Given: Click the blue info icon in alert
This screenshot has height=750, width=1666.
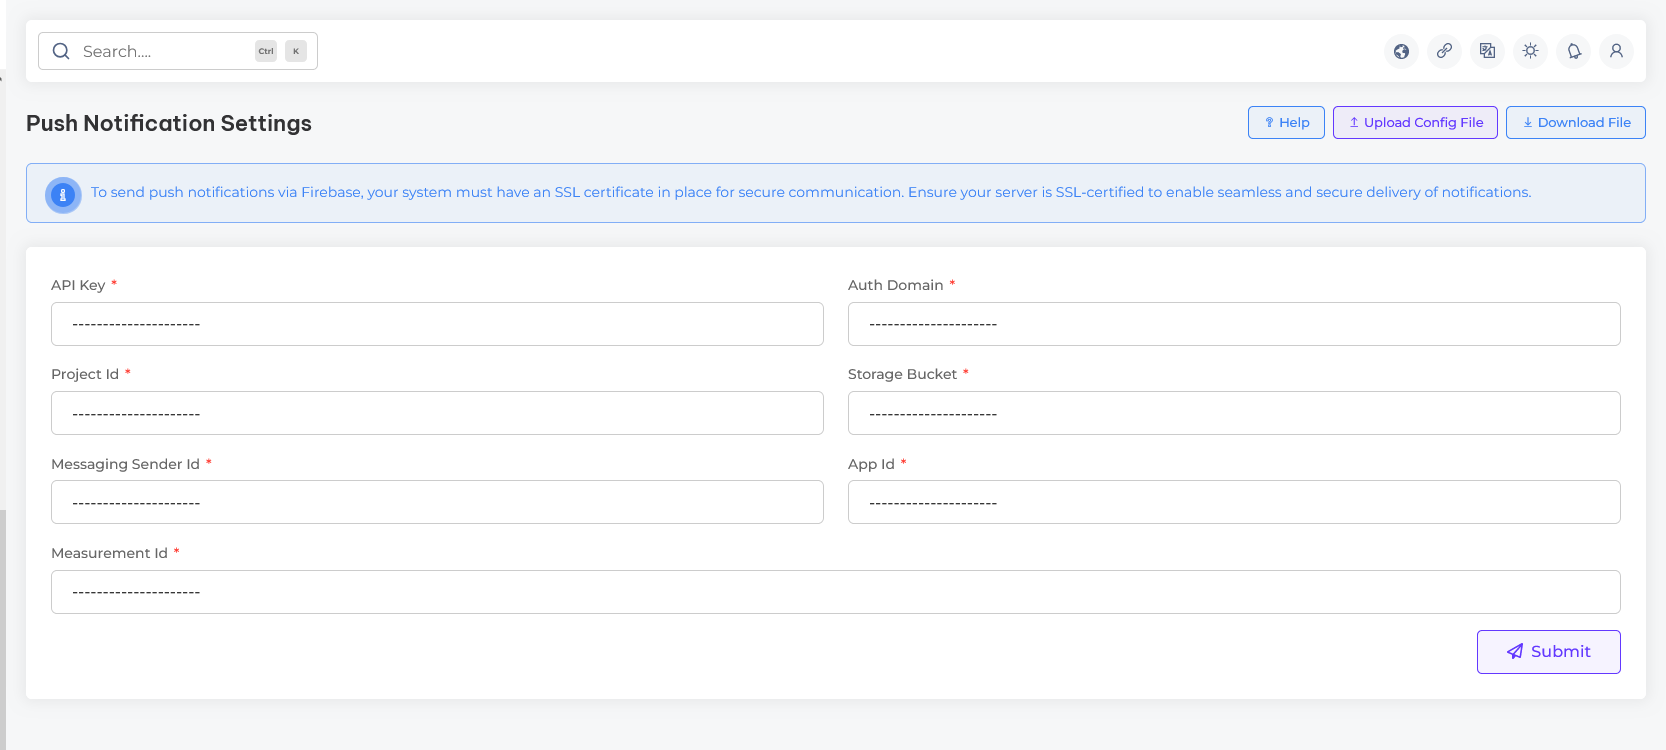Looking at the screenshot, I should (63, 194).
